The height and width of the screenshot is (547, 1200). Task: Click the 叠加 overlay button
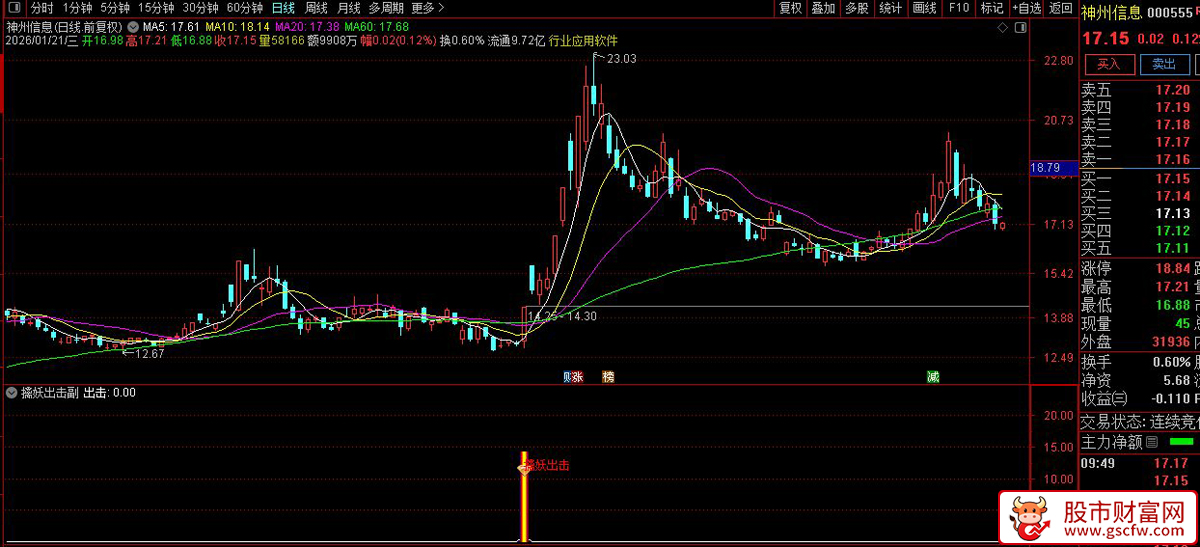823,8
